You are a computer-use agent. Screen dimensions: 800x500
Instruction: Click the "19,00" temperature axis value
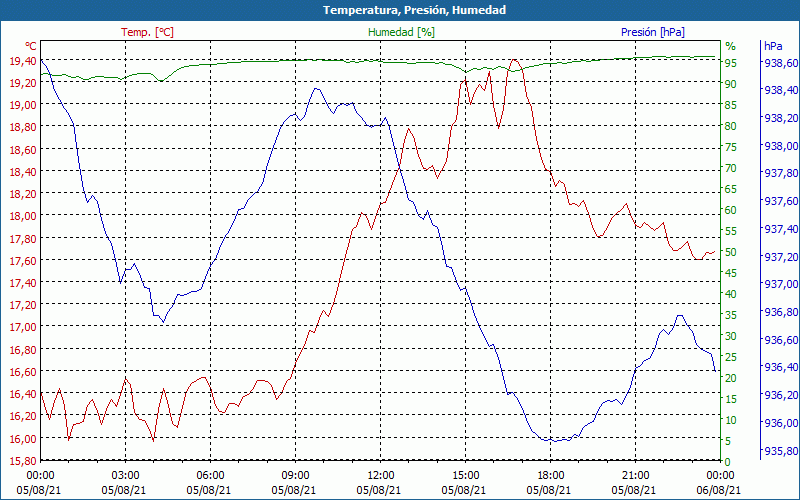tap(22, 105)
